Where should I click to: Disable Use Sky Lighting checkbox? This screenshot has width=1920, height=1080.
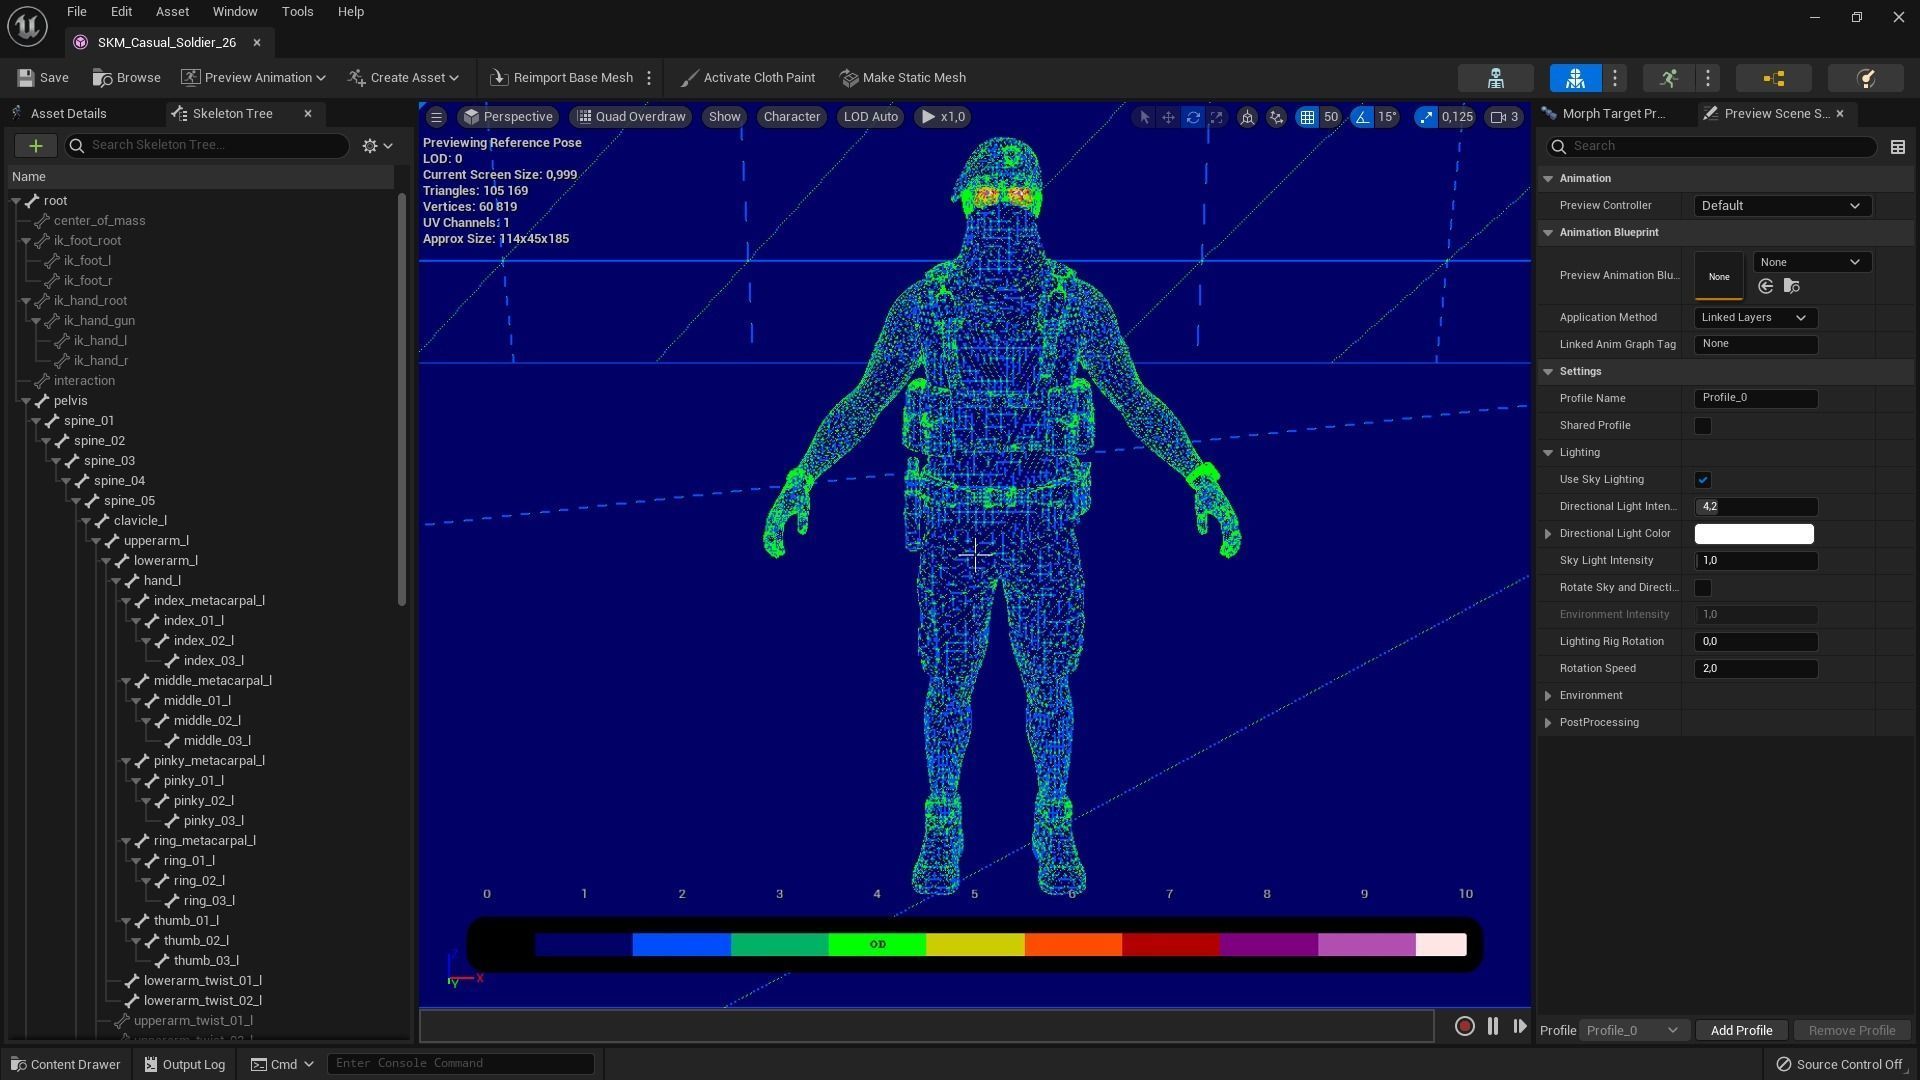[x=1702, y=480]
